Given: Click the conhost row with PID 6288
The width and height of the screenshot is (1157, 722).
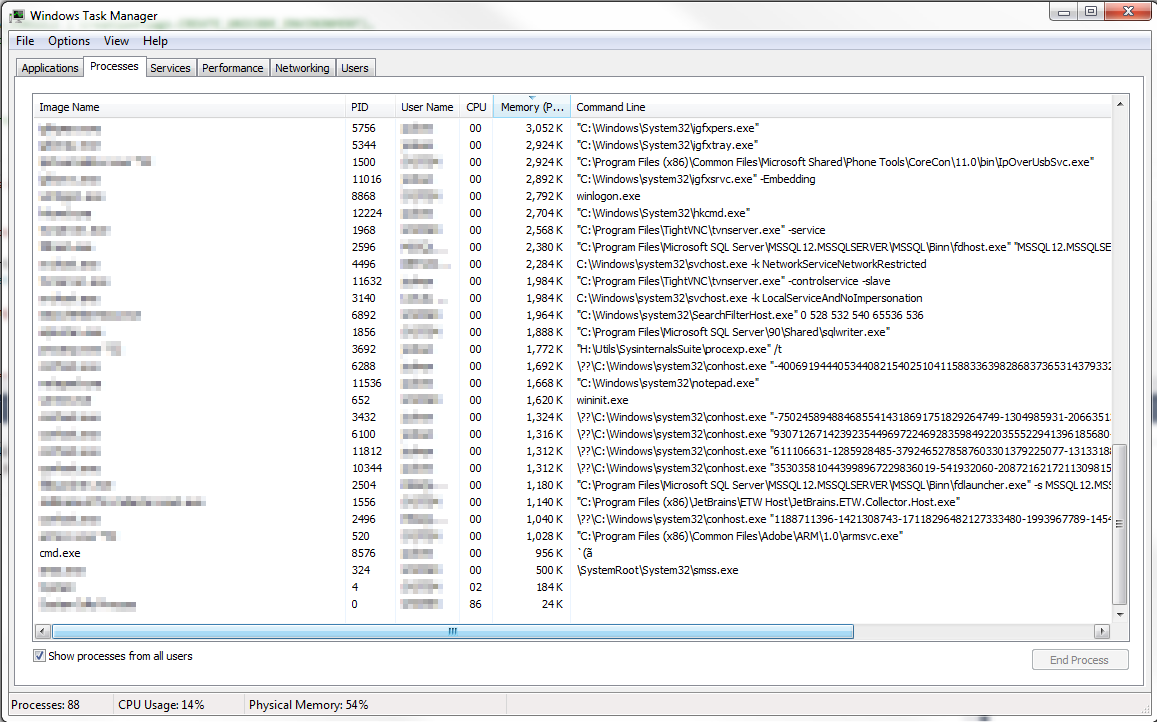Looking at the screenshot, I should pyautogui.click(x=573, y=366).
